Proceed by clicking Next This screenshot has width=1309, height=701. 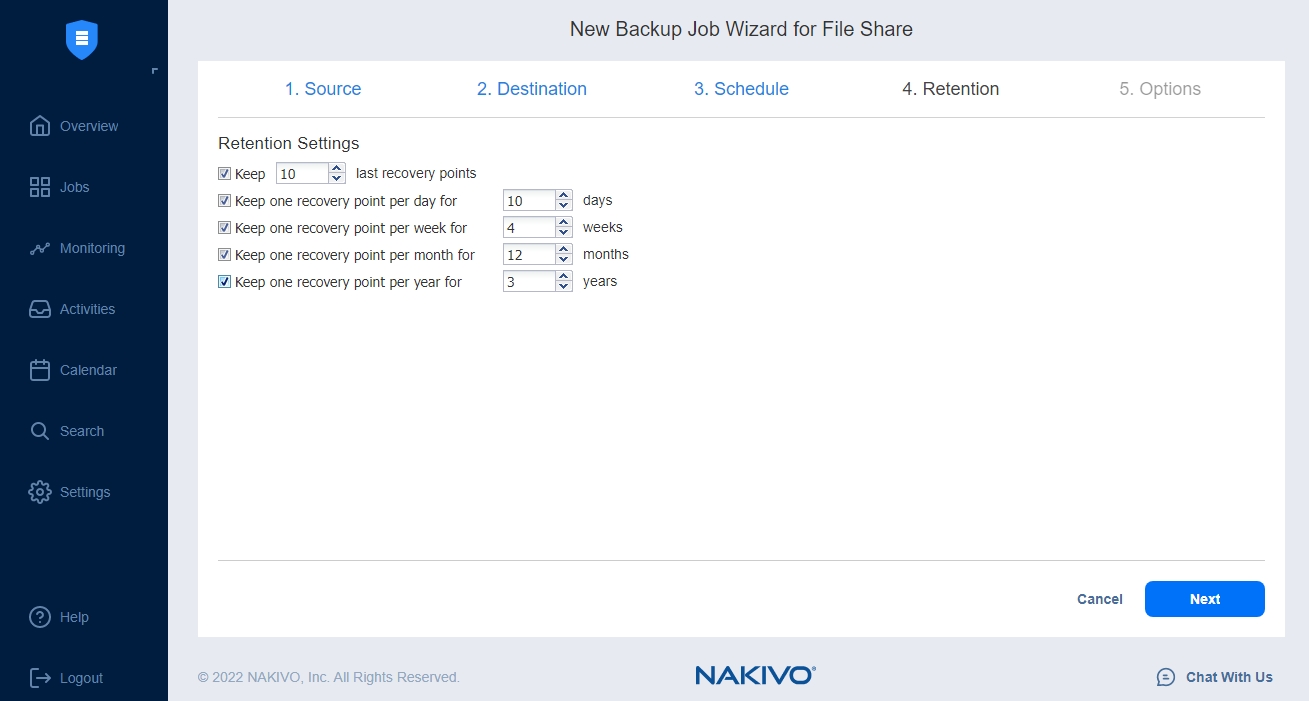[x=1204, y=599]
